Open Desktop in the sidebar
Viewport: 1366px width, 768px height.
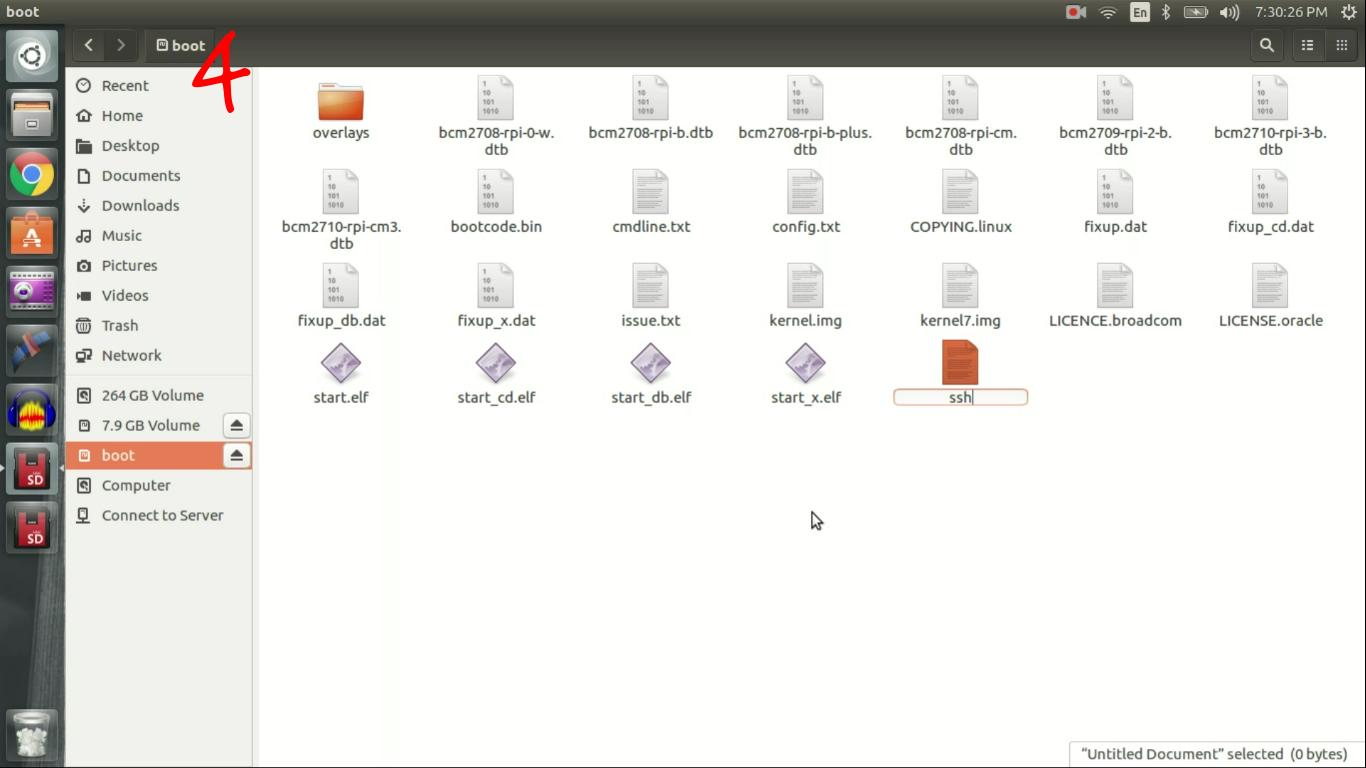point(158,146)
